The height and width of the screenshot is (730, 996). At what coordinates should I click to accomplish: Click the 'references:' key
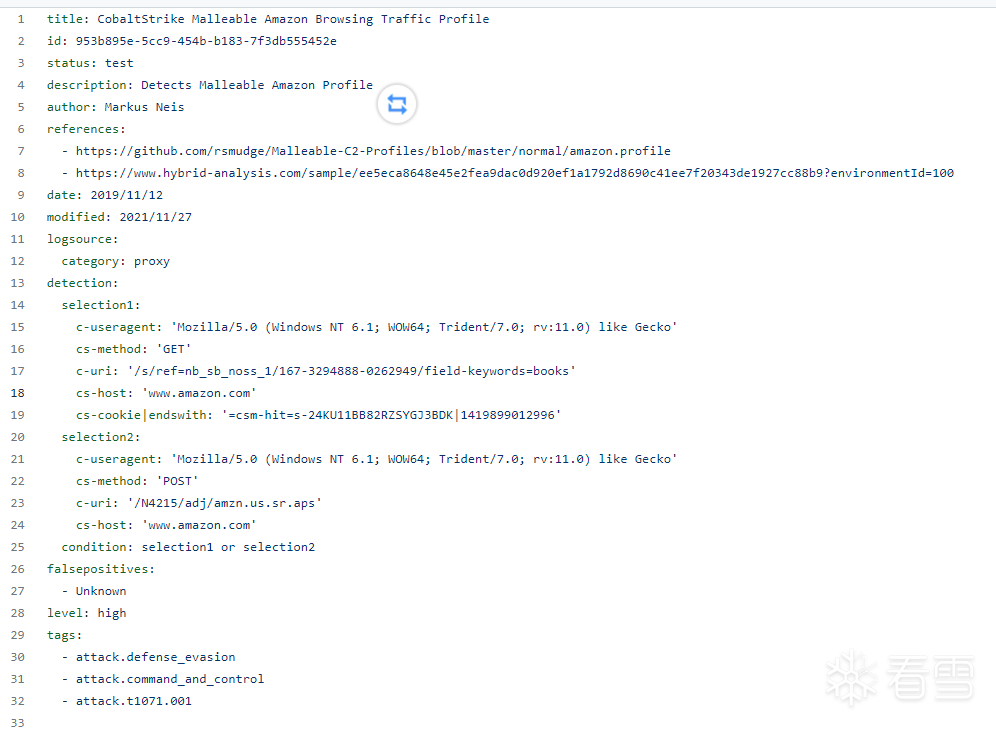[x=86, y=129]
